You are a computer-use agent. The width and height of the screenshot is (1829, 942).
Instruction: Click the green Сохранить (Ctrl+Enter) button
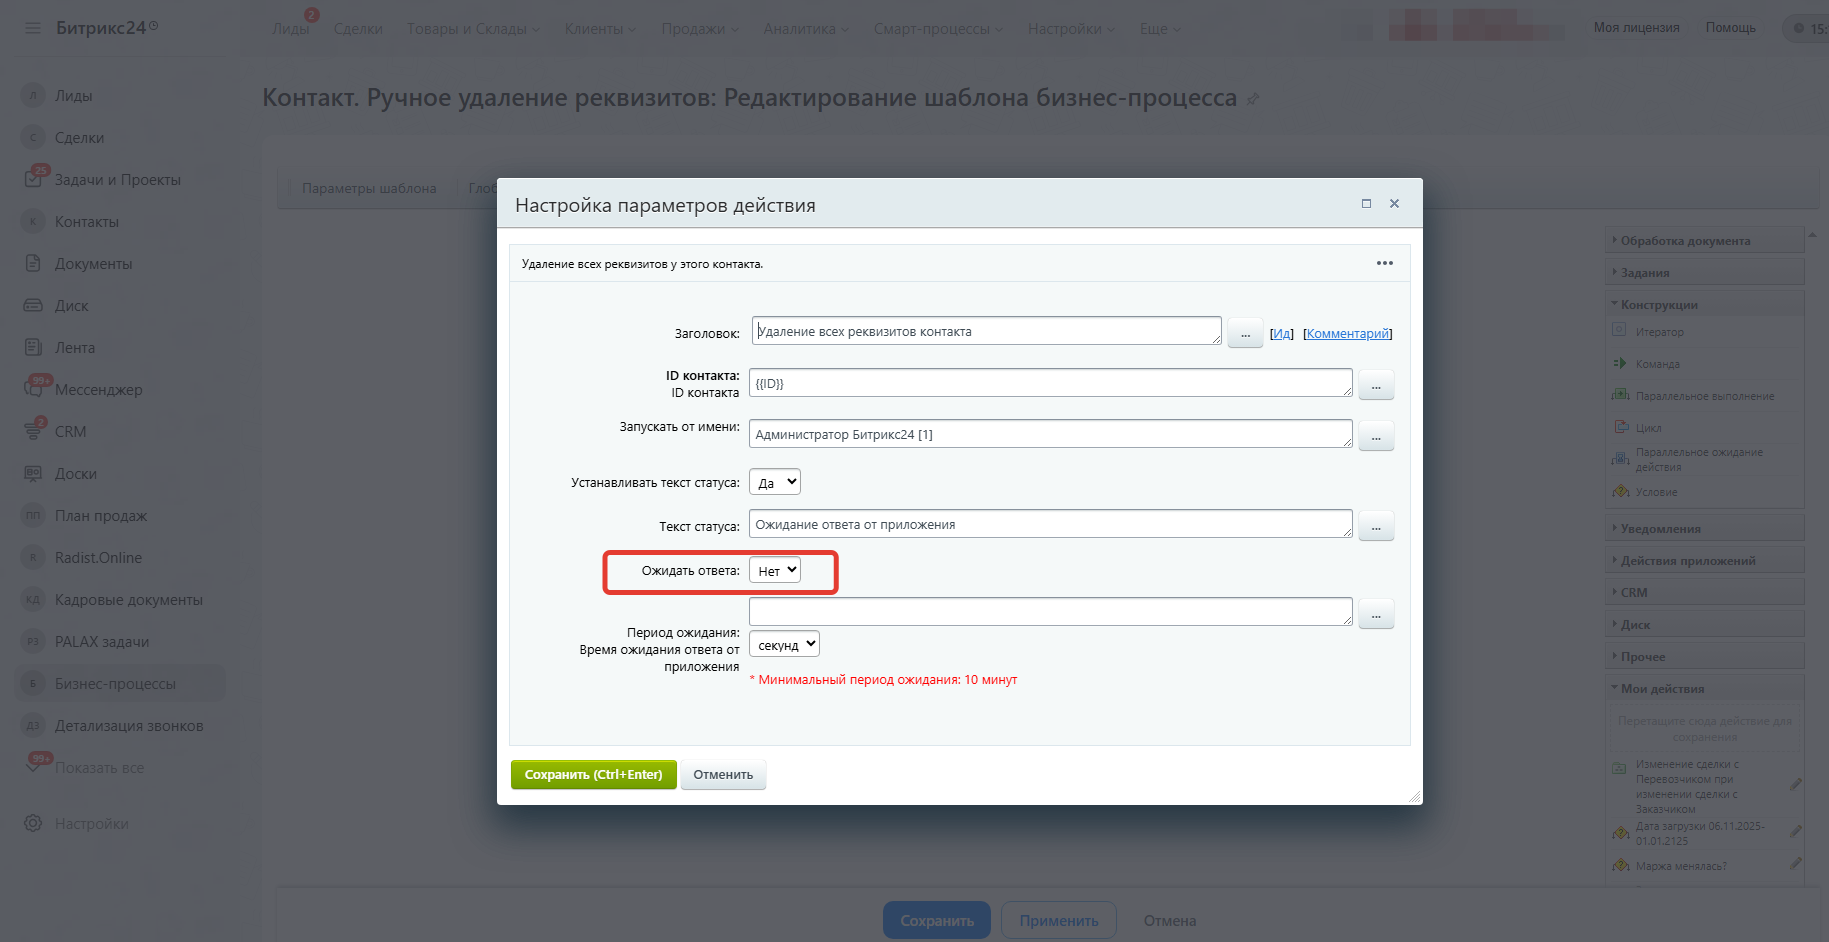coord(593,775)
